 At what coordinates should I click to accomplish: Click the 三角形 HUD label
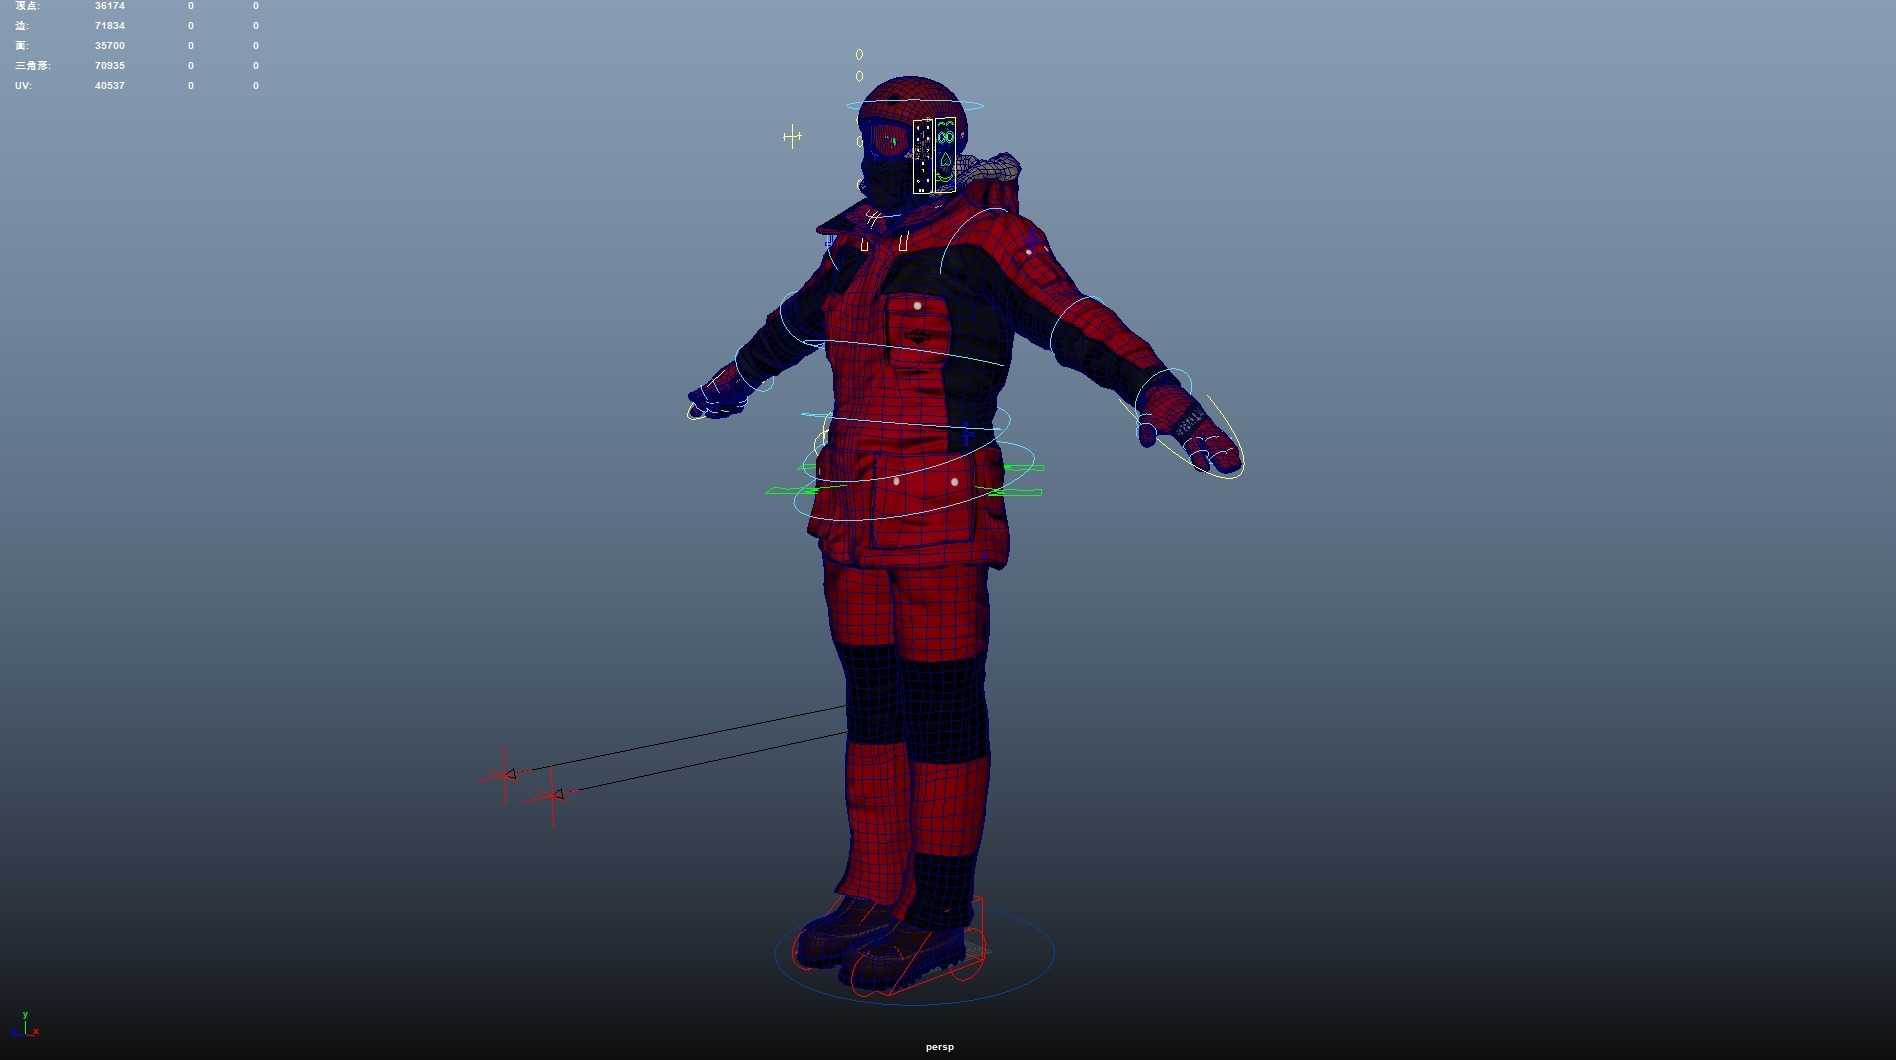tap(33, 66)
